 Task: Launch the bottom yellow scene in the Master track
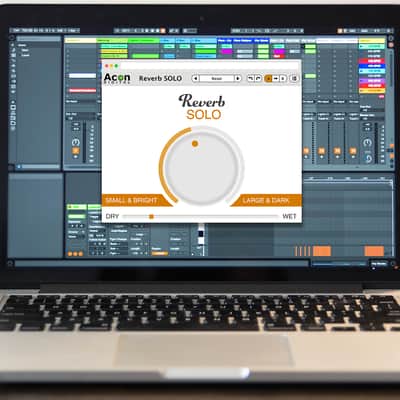click(x=372, y=91)
